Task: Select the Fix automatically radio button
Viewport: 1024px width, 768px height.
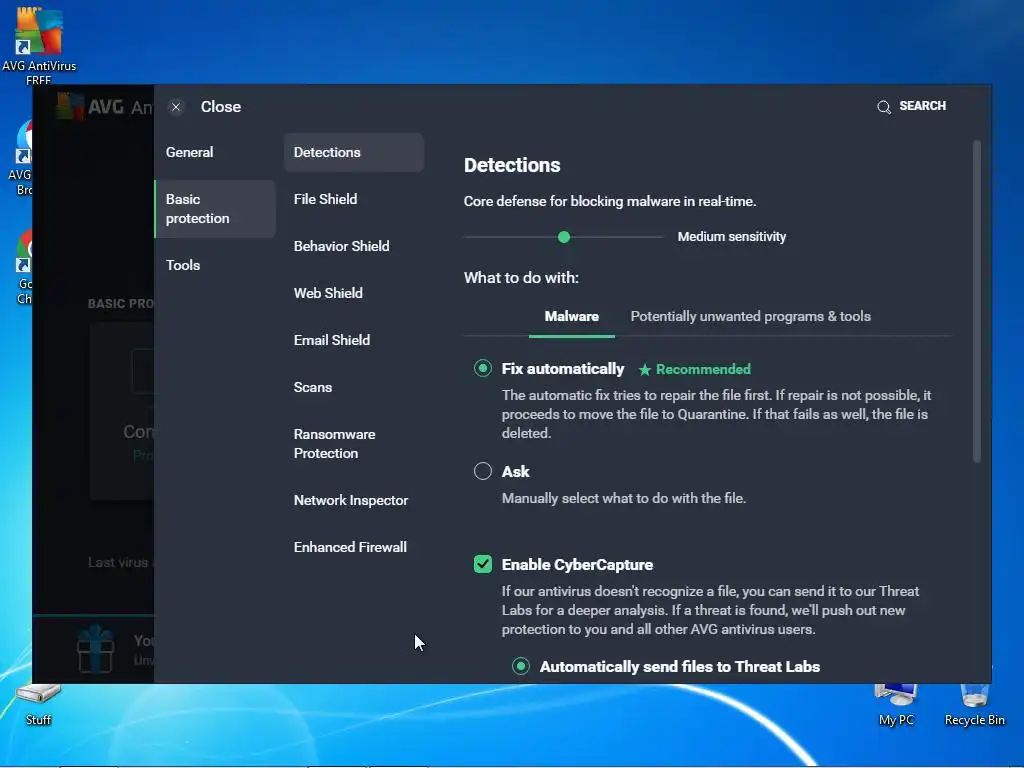Action: point(483,369)
